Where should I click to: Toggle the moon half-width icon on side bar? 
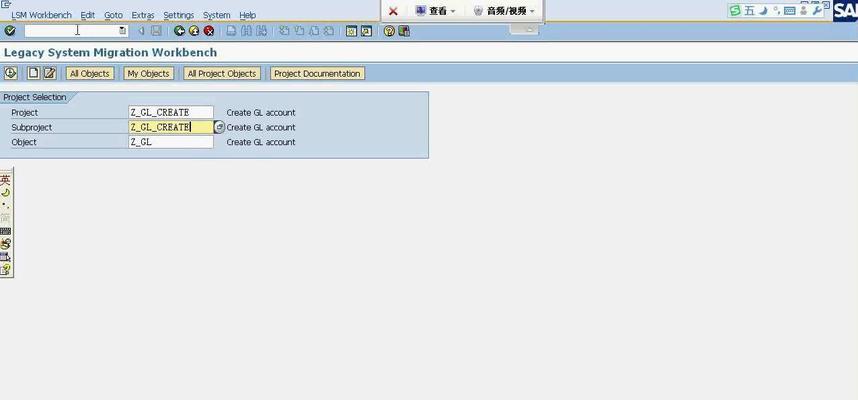pyautogui.click(x=5, y=193)
